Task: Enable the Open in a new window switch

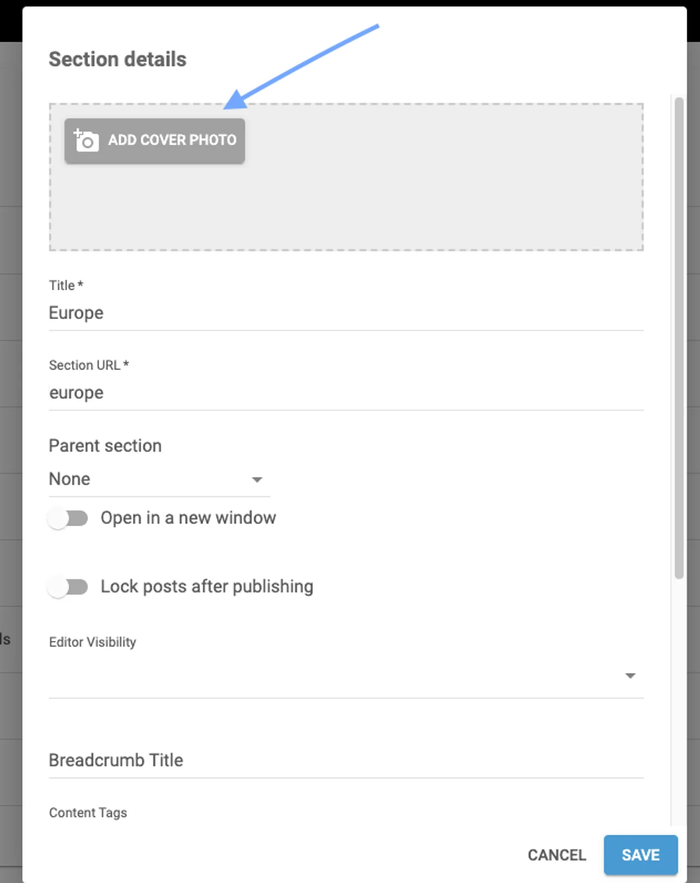Action: [69, 517]
